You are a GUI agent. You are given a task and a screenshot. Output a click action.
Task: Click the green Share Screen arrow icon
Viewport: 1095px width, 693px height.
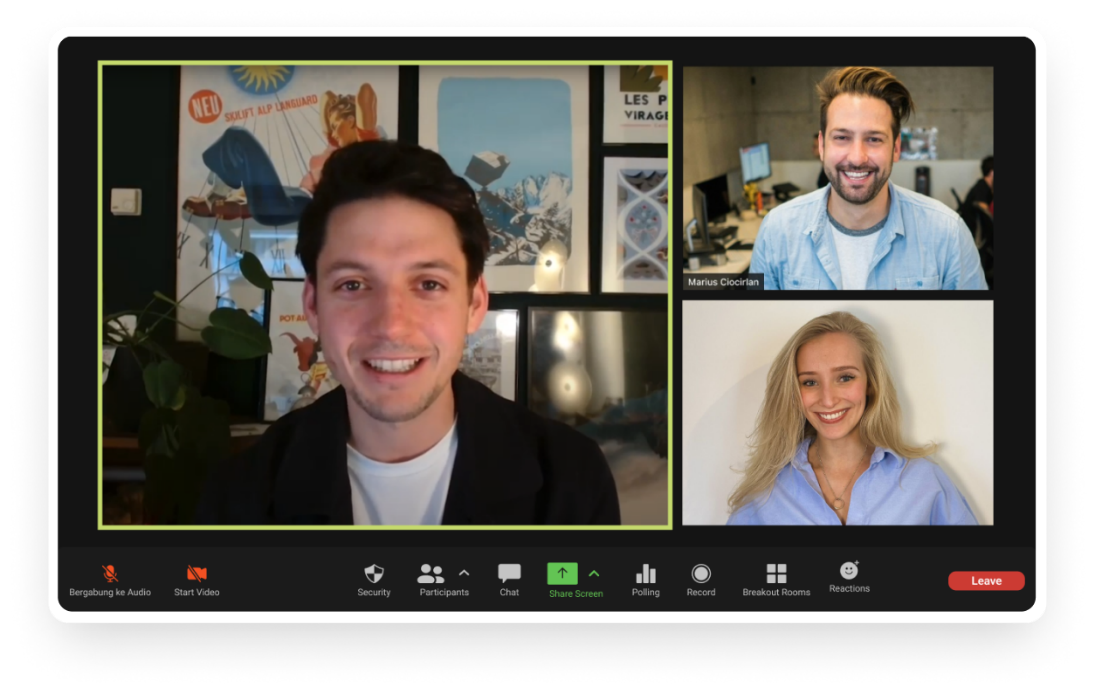pyautogui.click(x=562, y=573)
